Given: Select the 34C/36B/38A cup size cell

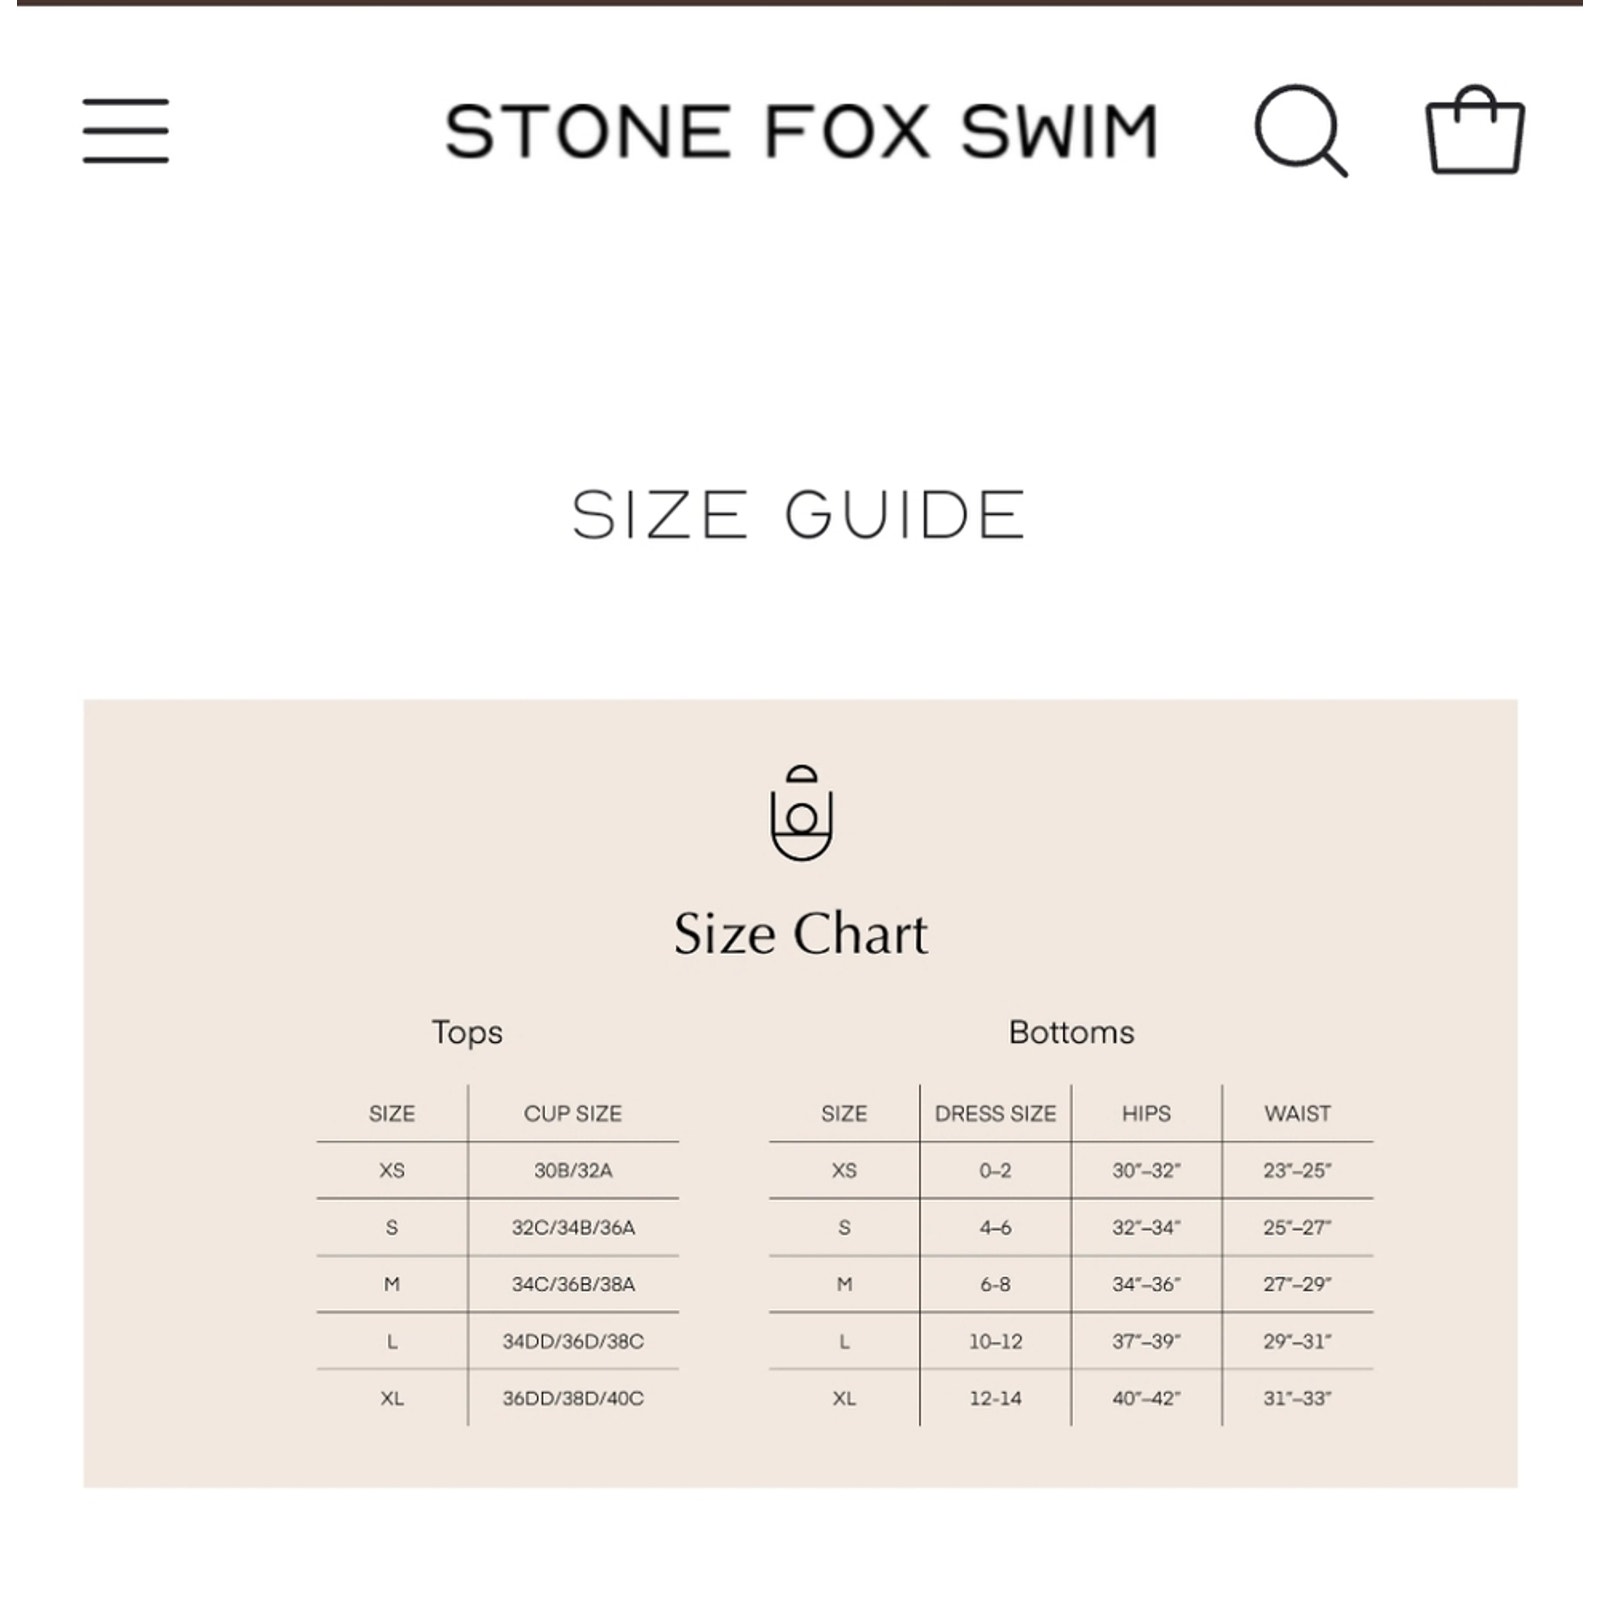Looking at the screenshot, I should [x=573, y=1284].
